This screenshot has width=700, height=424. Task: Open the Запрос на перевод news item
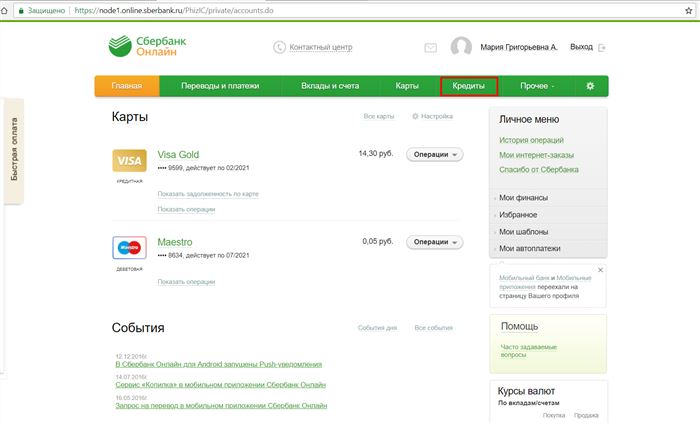coord(221,405)
